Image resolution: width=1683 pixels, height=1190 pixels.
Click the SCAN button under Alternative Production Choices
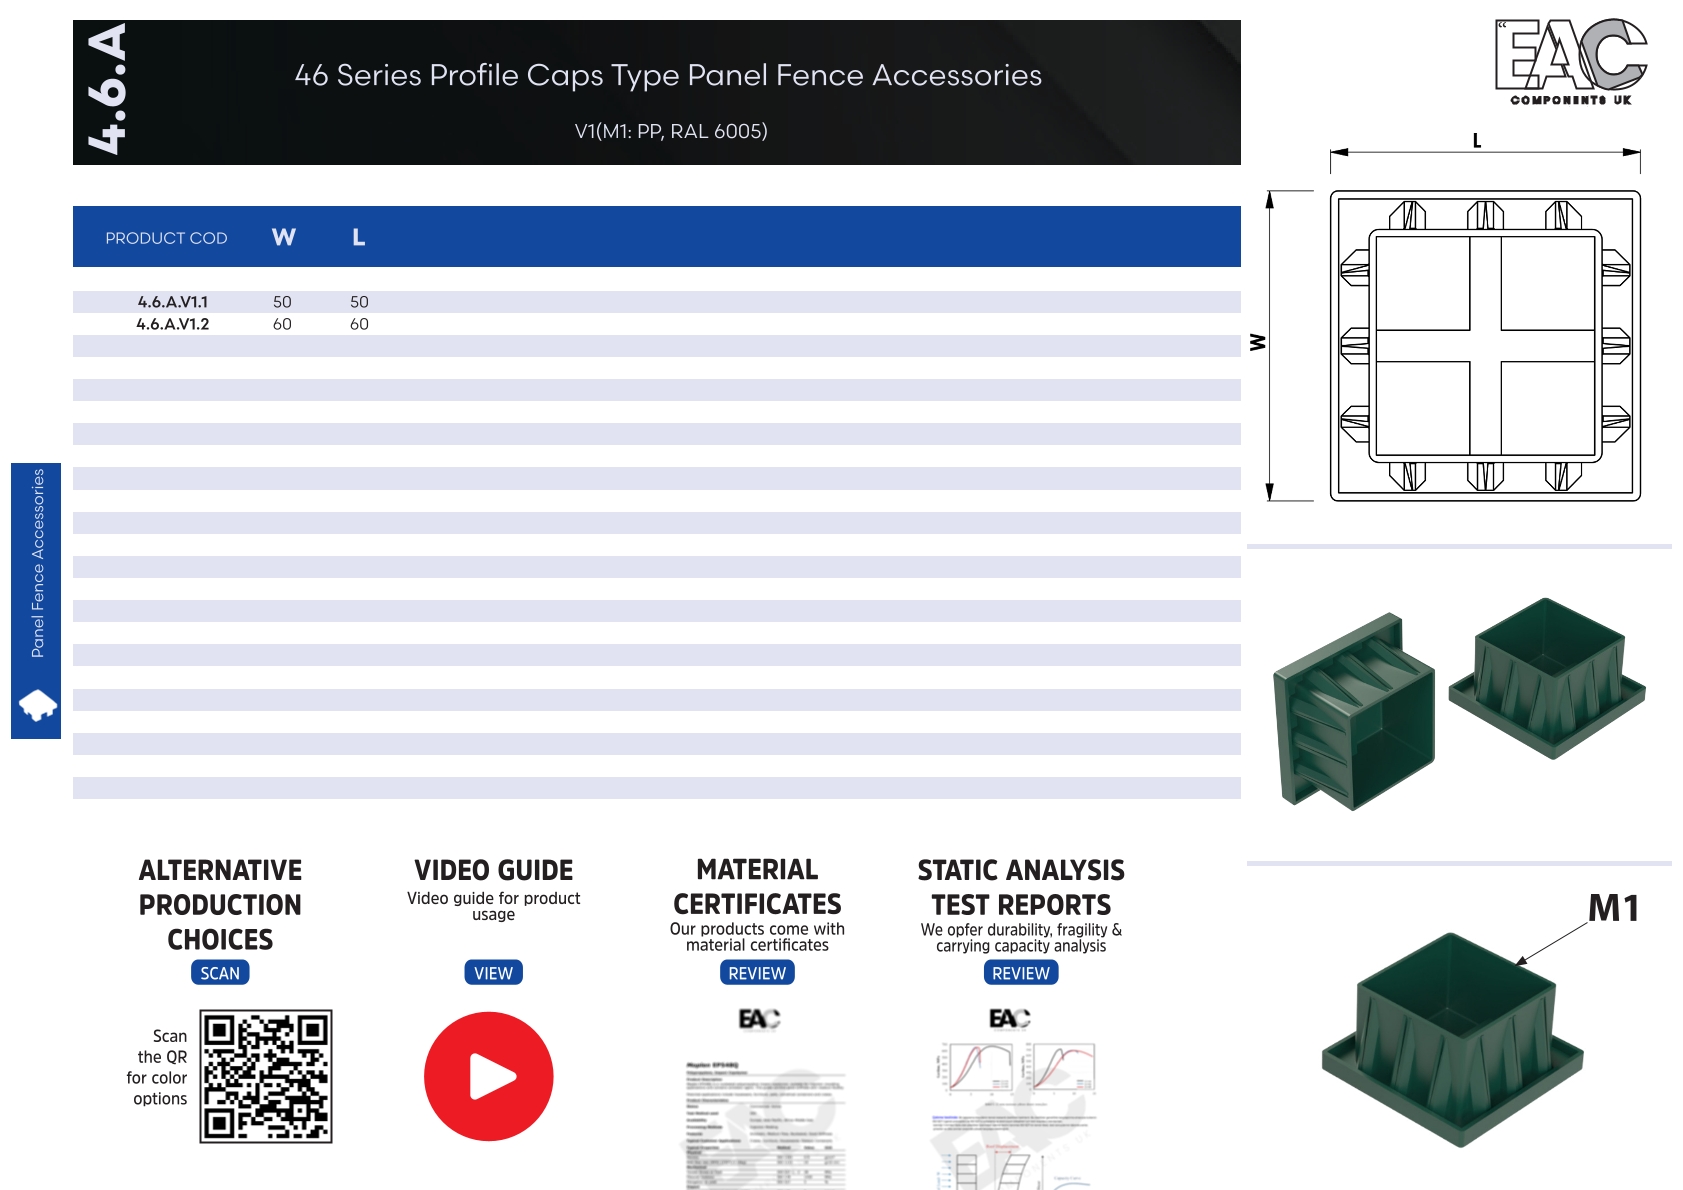[220, 973]
